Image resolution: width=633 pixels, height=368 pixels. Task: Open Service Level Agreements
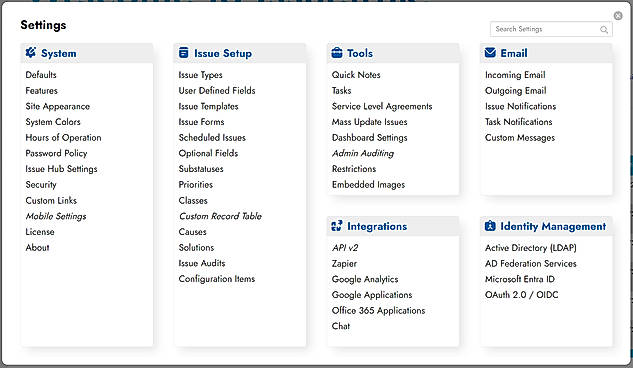[382, 107]
